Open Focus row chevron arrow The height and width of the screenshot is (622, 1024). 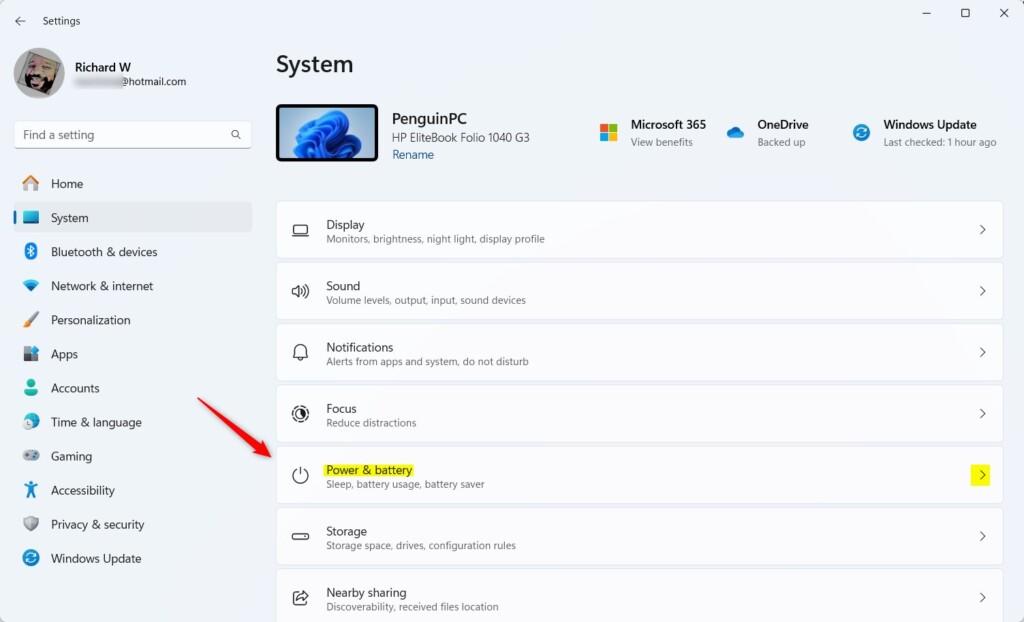tap(982, 414)
